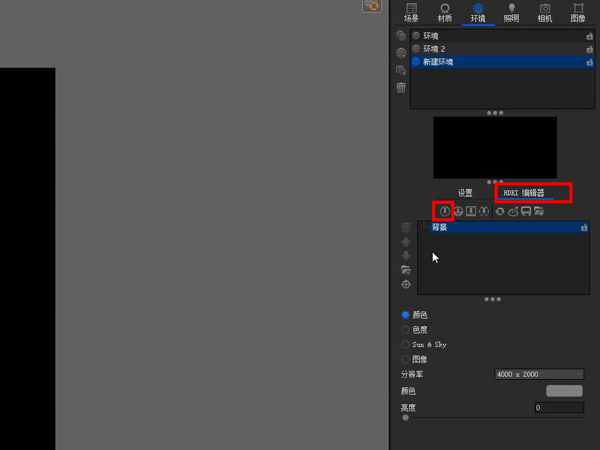Select the Sun & Sky radio option

pos(406,344)
